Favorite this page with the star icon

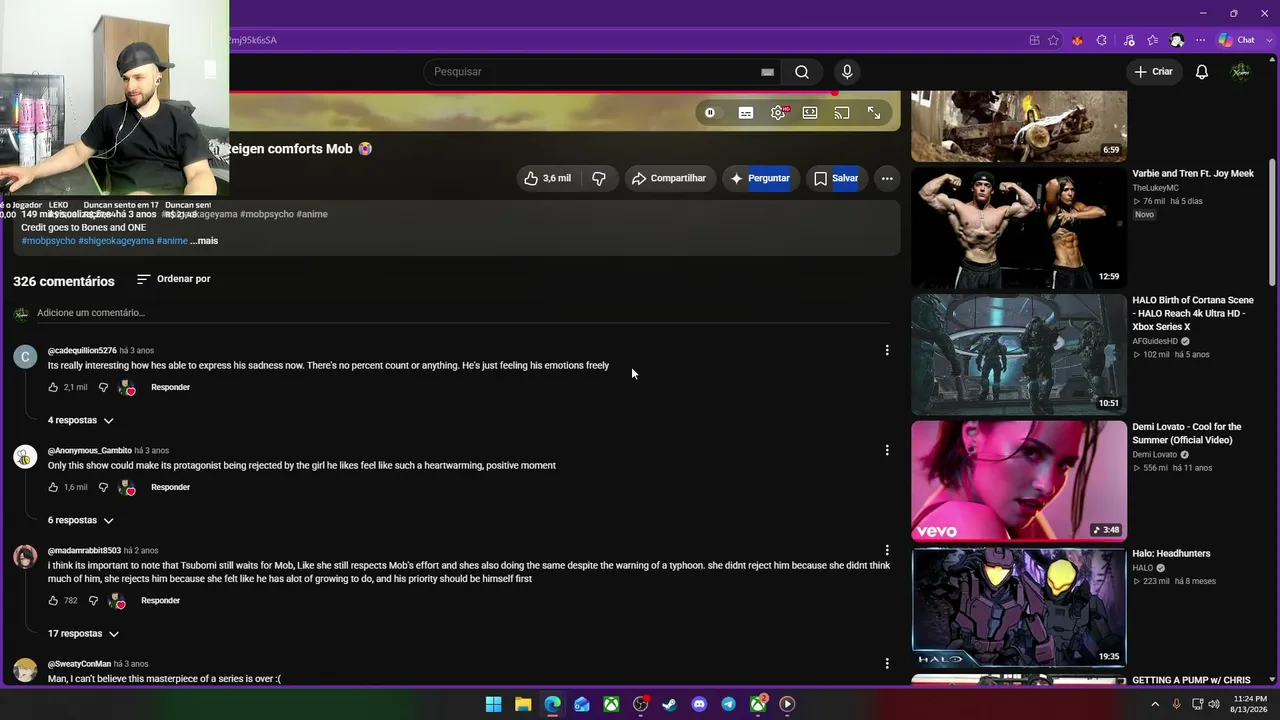click(1053, 40)
